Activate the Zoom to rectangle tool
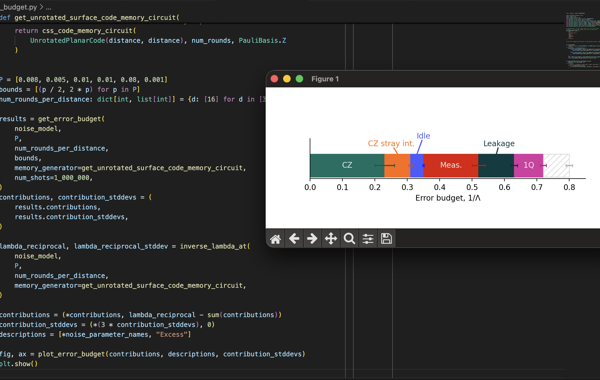The width and height of the screenshot is (600, 380). pyautogui.click(x=349, y=239)
